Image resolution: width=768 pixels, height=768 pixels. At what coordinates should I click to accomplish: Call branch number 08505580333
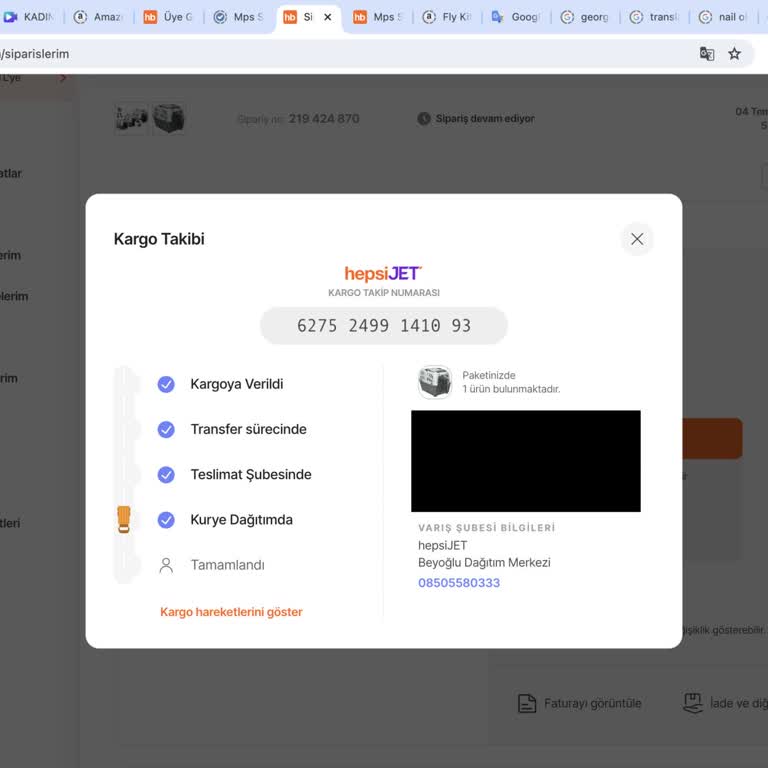pos(459,583)
